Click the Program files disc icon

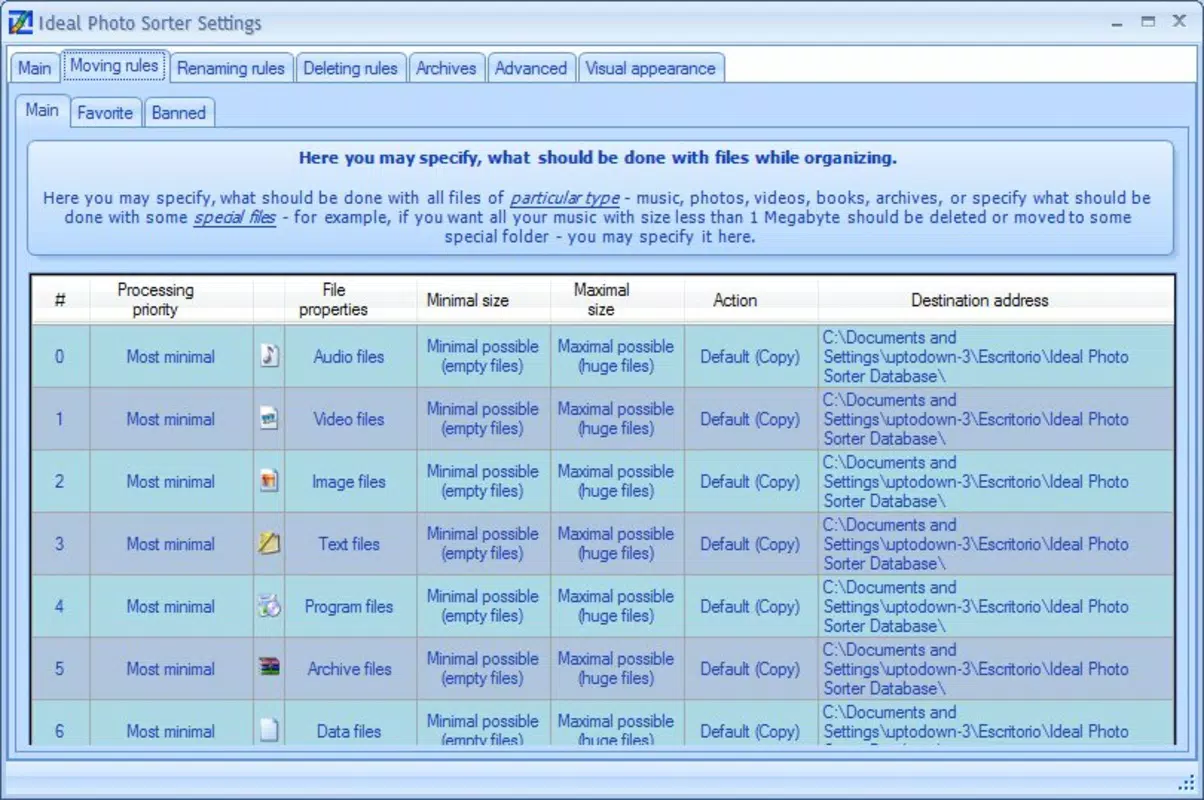pyautogui.click(x=269, y=606)
